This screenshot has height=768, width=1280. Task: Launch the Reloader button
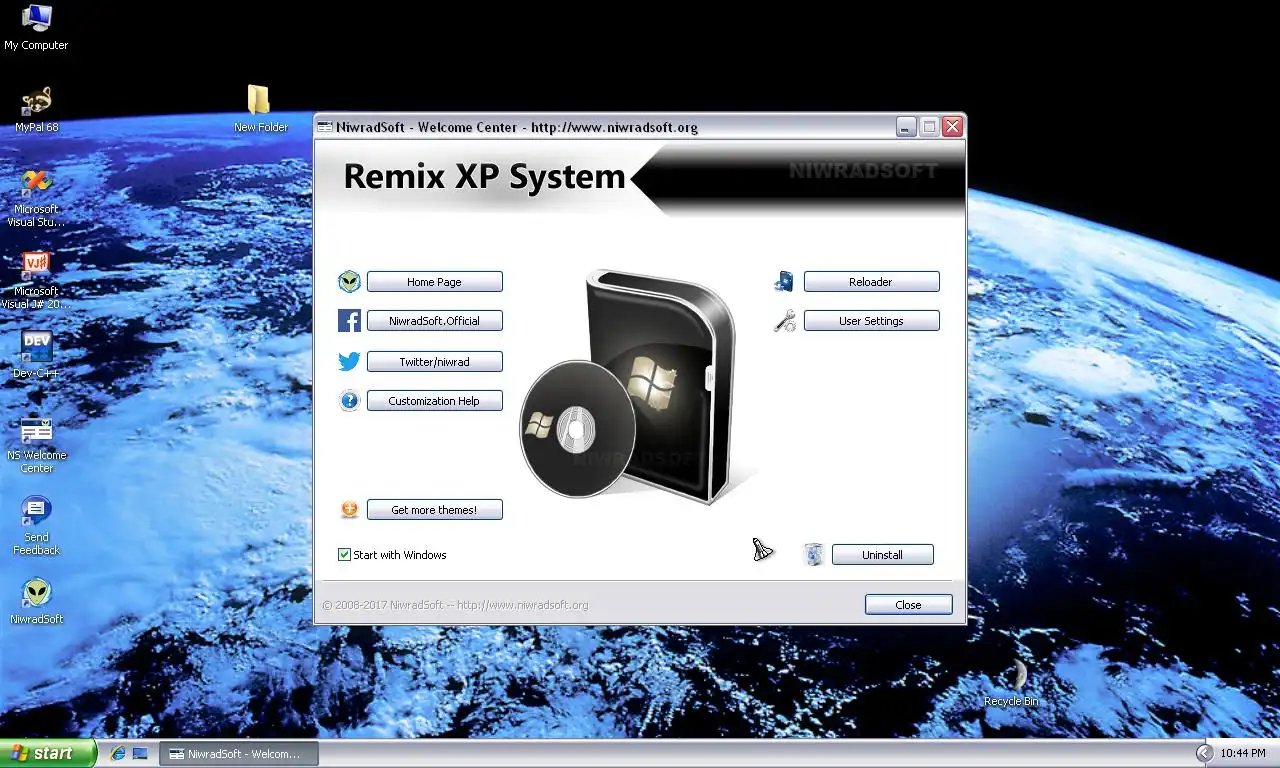[871, 282]
